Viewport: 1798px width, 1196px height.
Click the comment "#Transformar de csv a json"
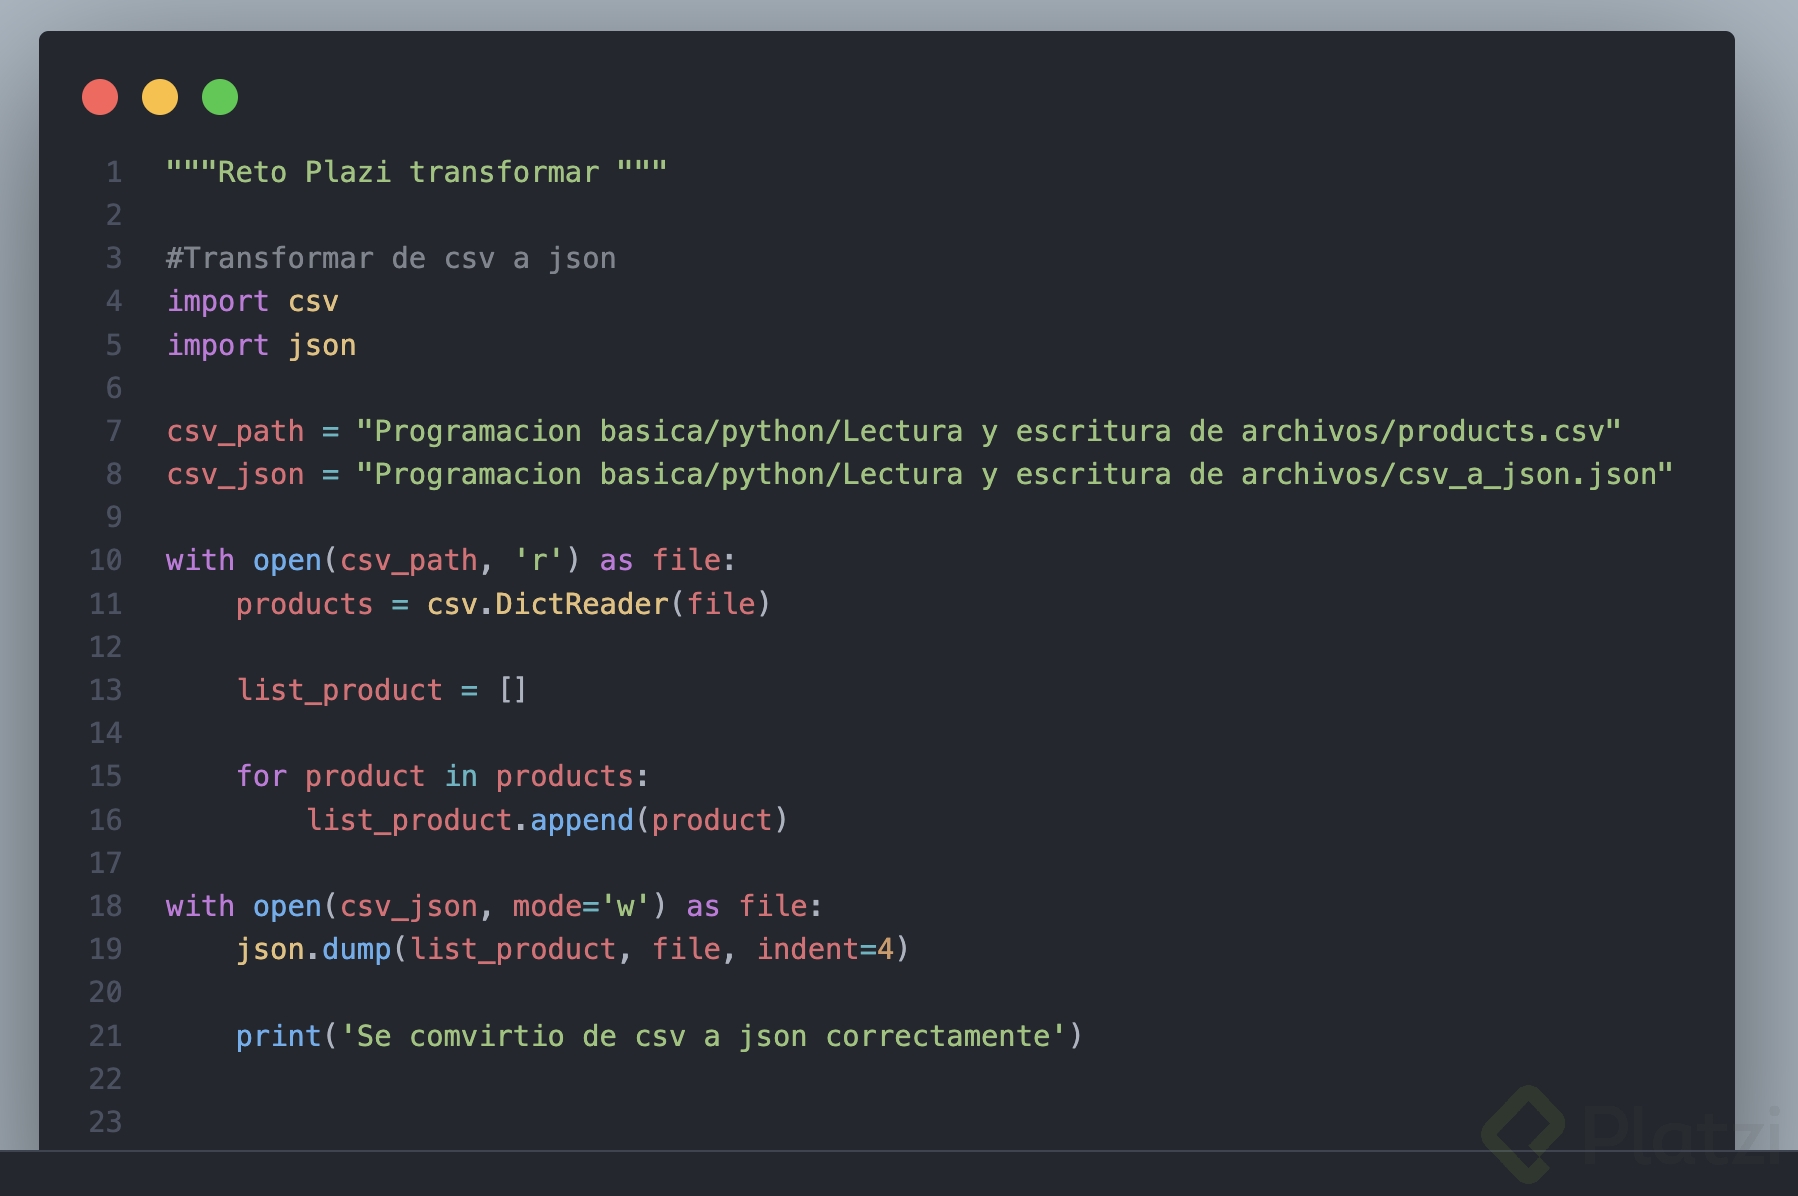click(x=391, y=258)
